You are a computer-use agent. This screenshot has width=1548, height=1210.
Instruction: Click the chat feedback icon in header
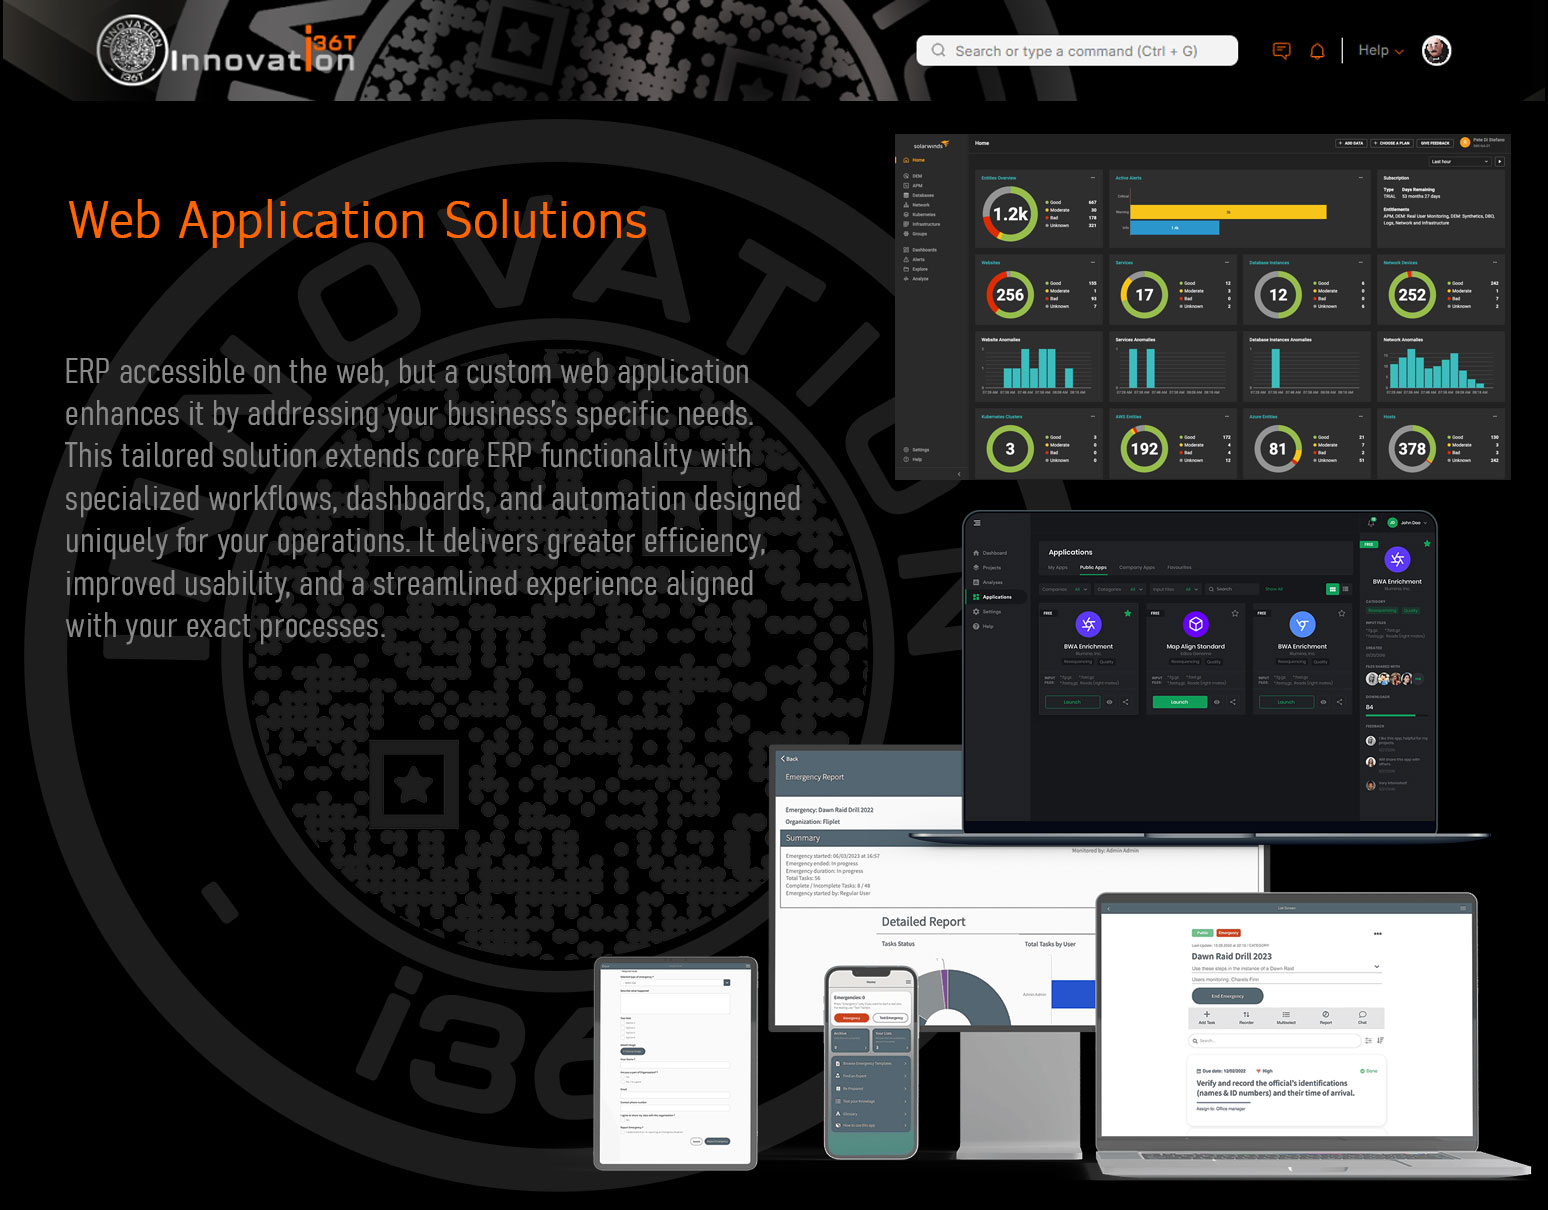(1281, 51)
